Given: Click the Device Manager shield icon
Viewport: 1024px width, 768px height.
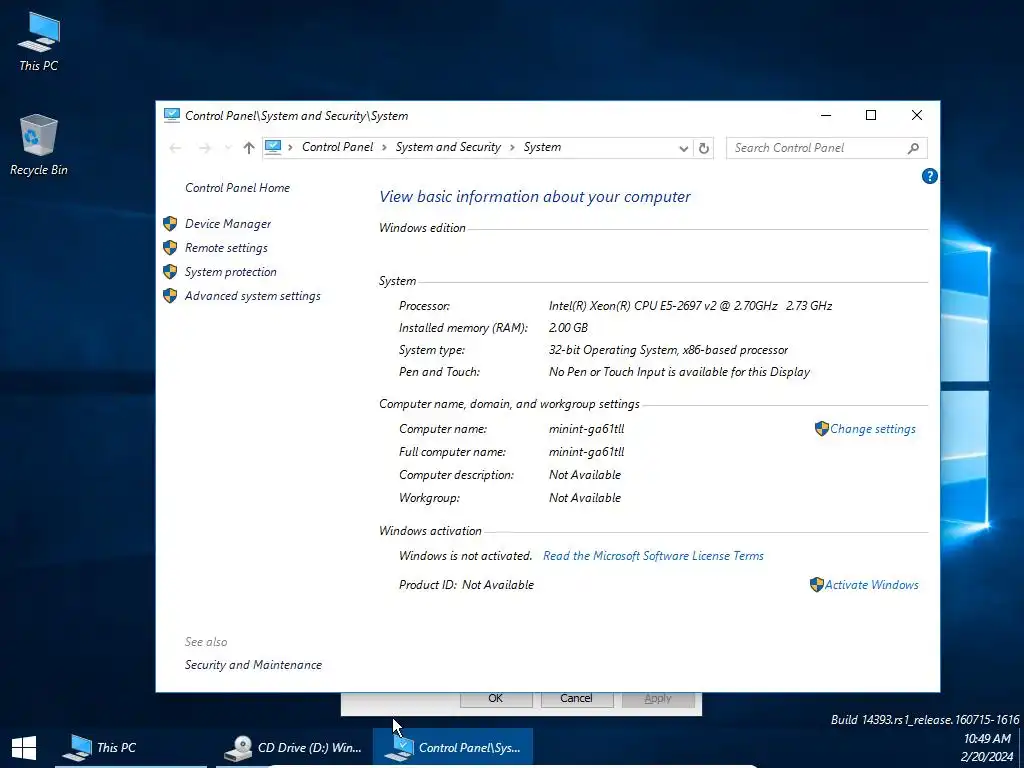Looking at the screenshot, I should [170, 224].
